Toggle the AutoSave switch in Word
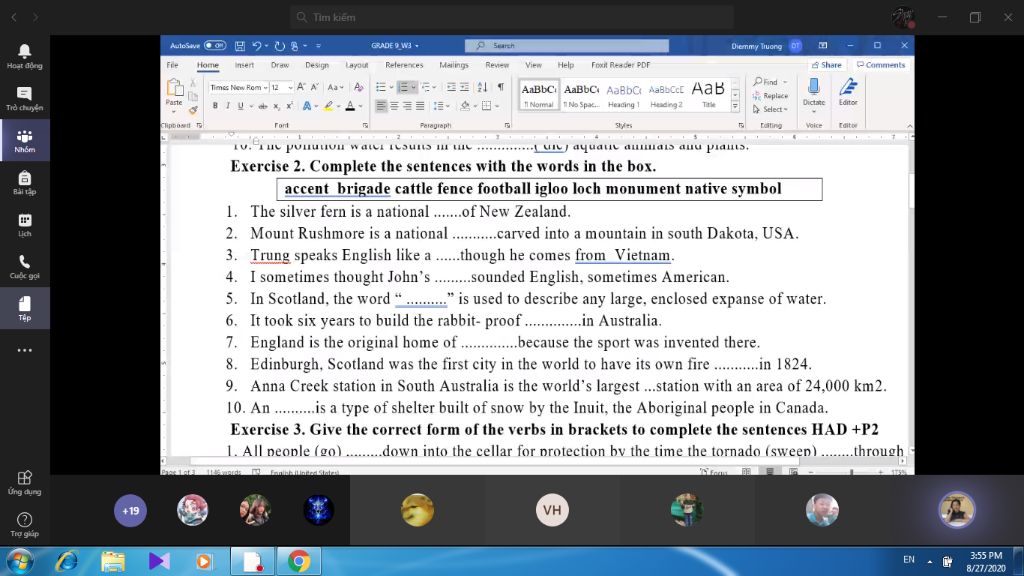 pyautogui.click(x=215, y=46)
